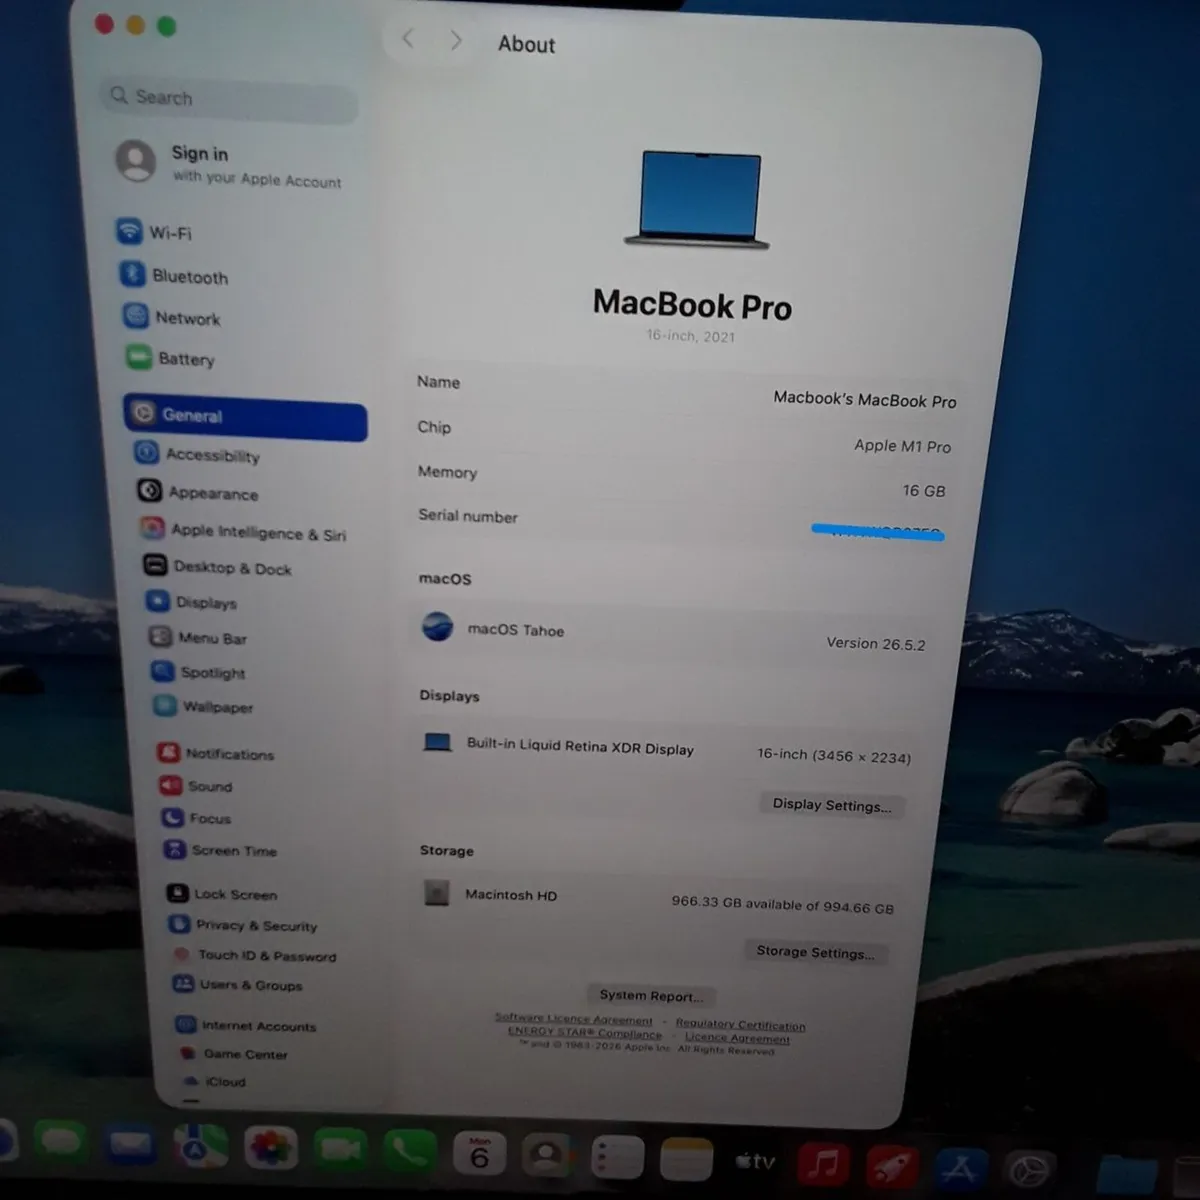Image resolution: width=1200 pixels, height=1200 pixels.
Task: Open Calendar from the Dock
Action: (479, 1156)
